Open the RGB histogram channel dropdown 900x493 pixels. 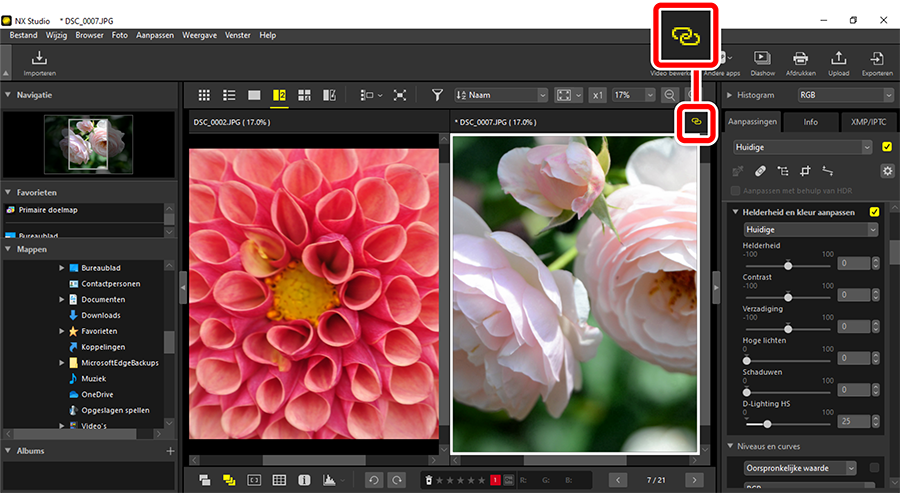[x=844, y=95]
